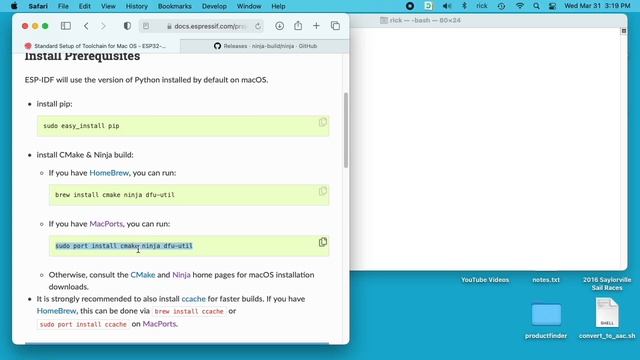Open the first HomeBrew link

pos(109,173)
